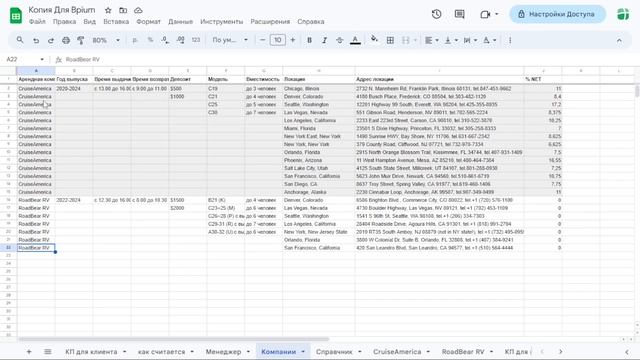The width and height of the screenshot is (640, 360).
Task: Open the Вставка menu
Action: 116,22
